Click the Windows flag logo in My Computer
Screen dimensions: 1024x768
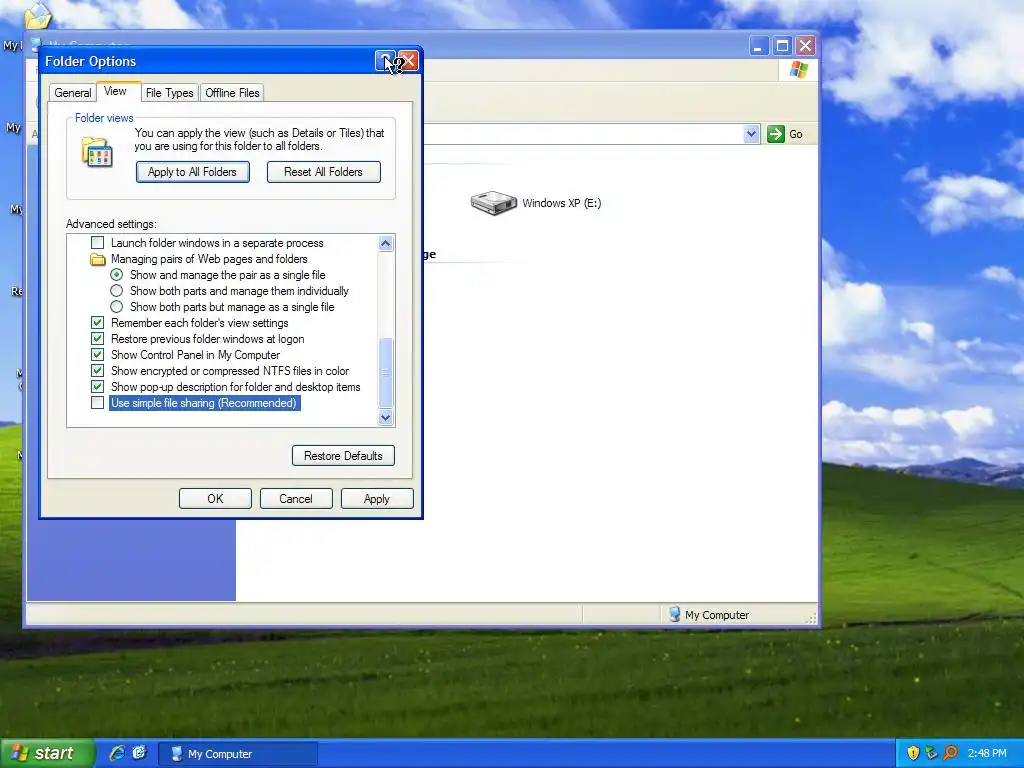pos(798,69)
